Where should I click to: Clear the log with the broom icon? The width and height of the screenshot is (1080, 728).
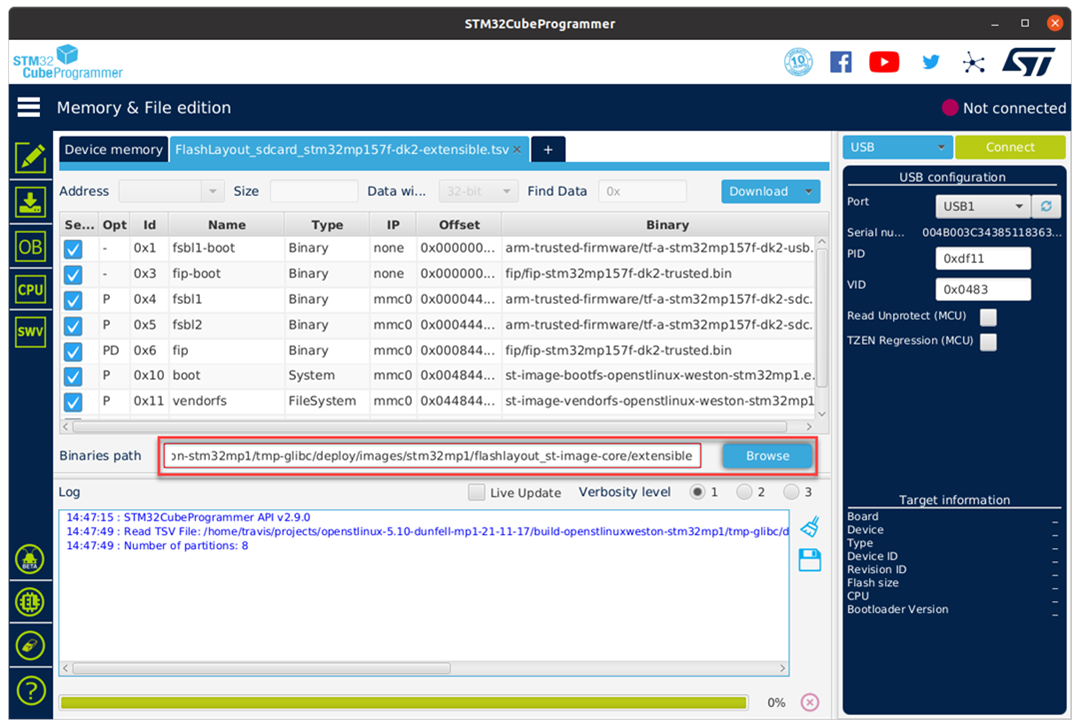[810, 527]
